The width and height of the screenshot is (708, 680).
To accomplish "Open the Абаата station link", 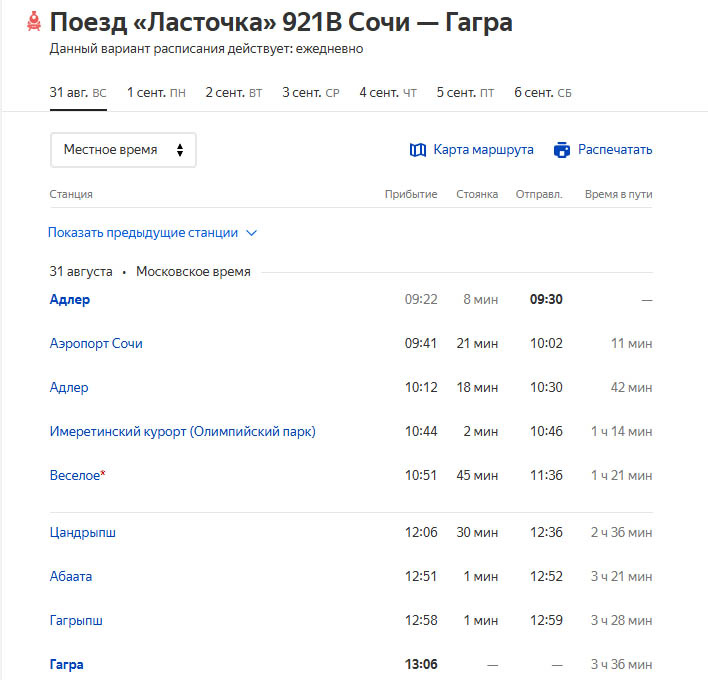I will point(71,576).
